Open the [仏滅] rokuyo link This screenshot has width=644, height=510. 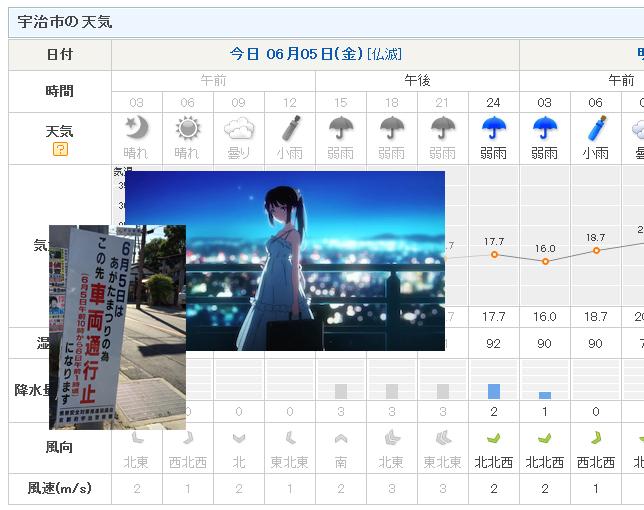click(384, 54)
